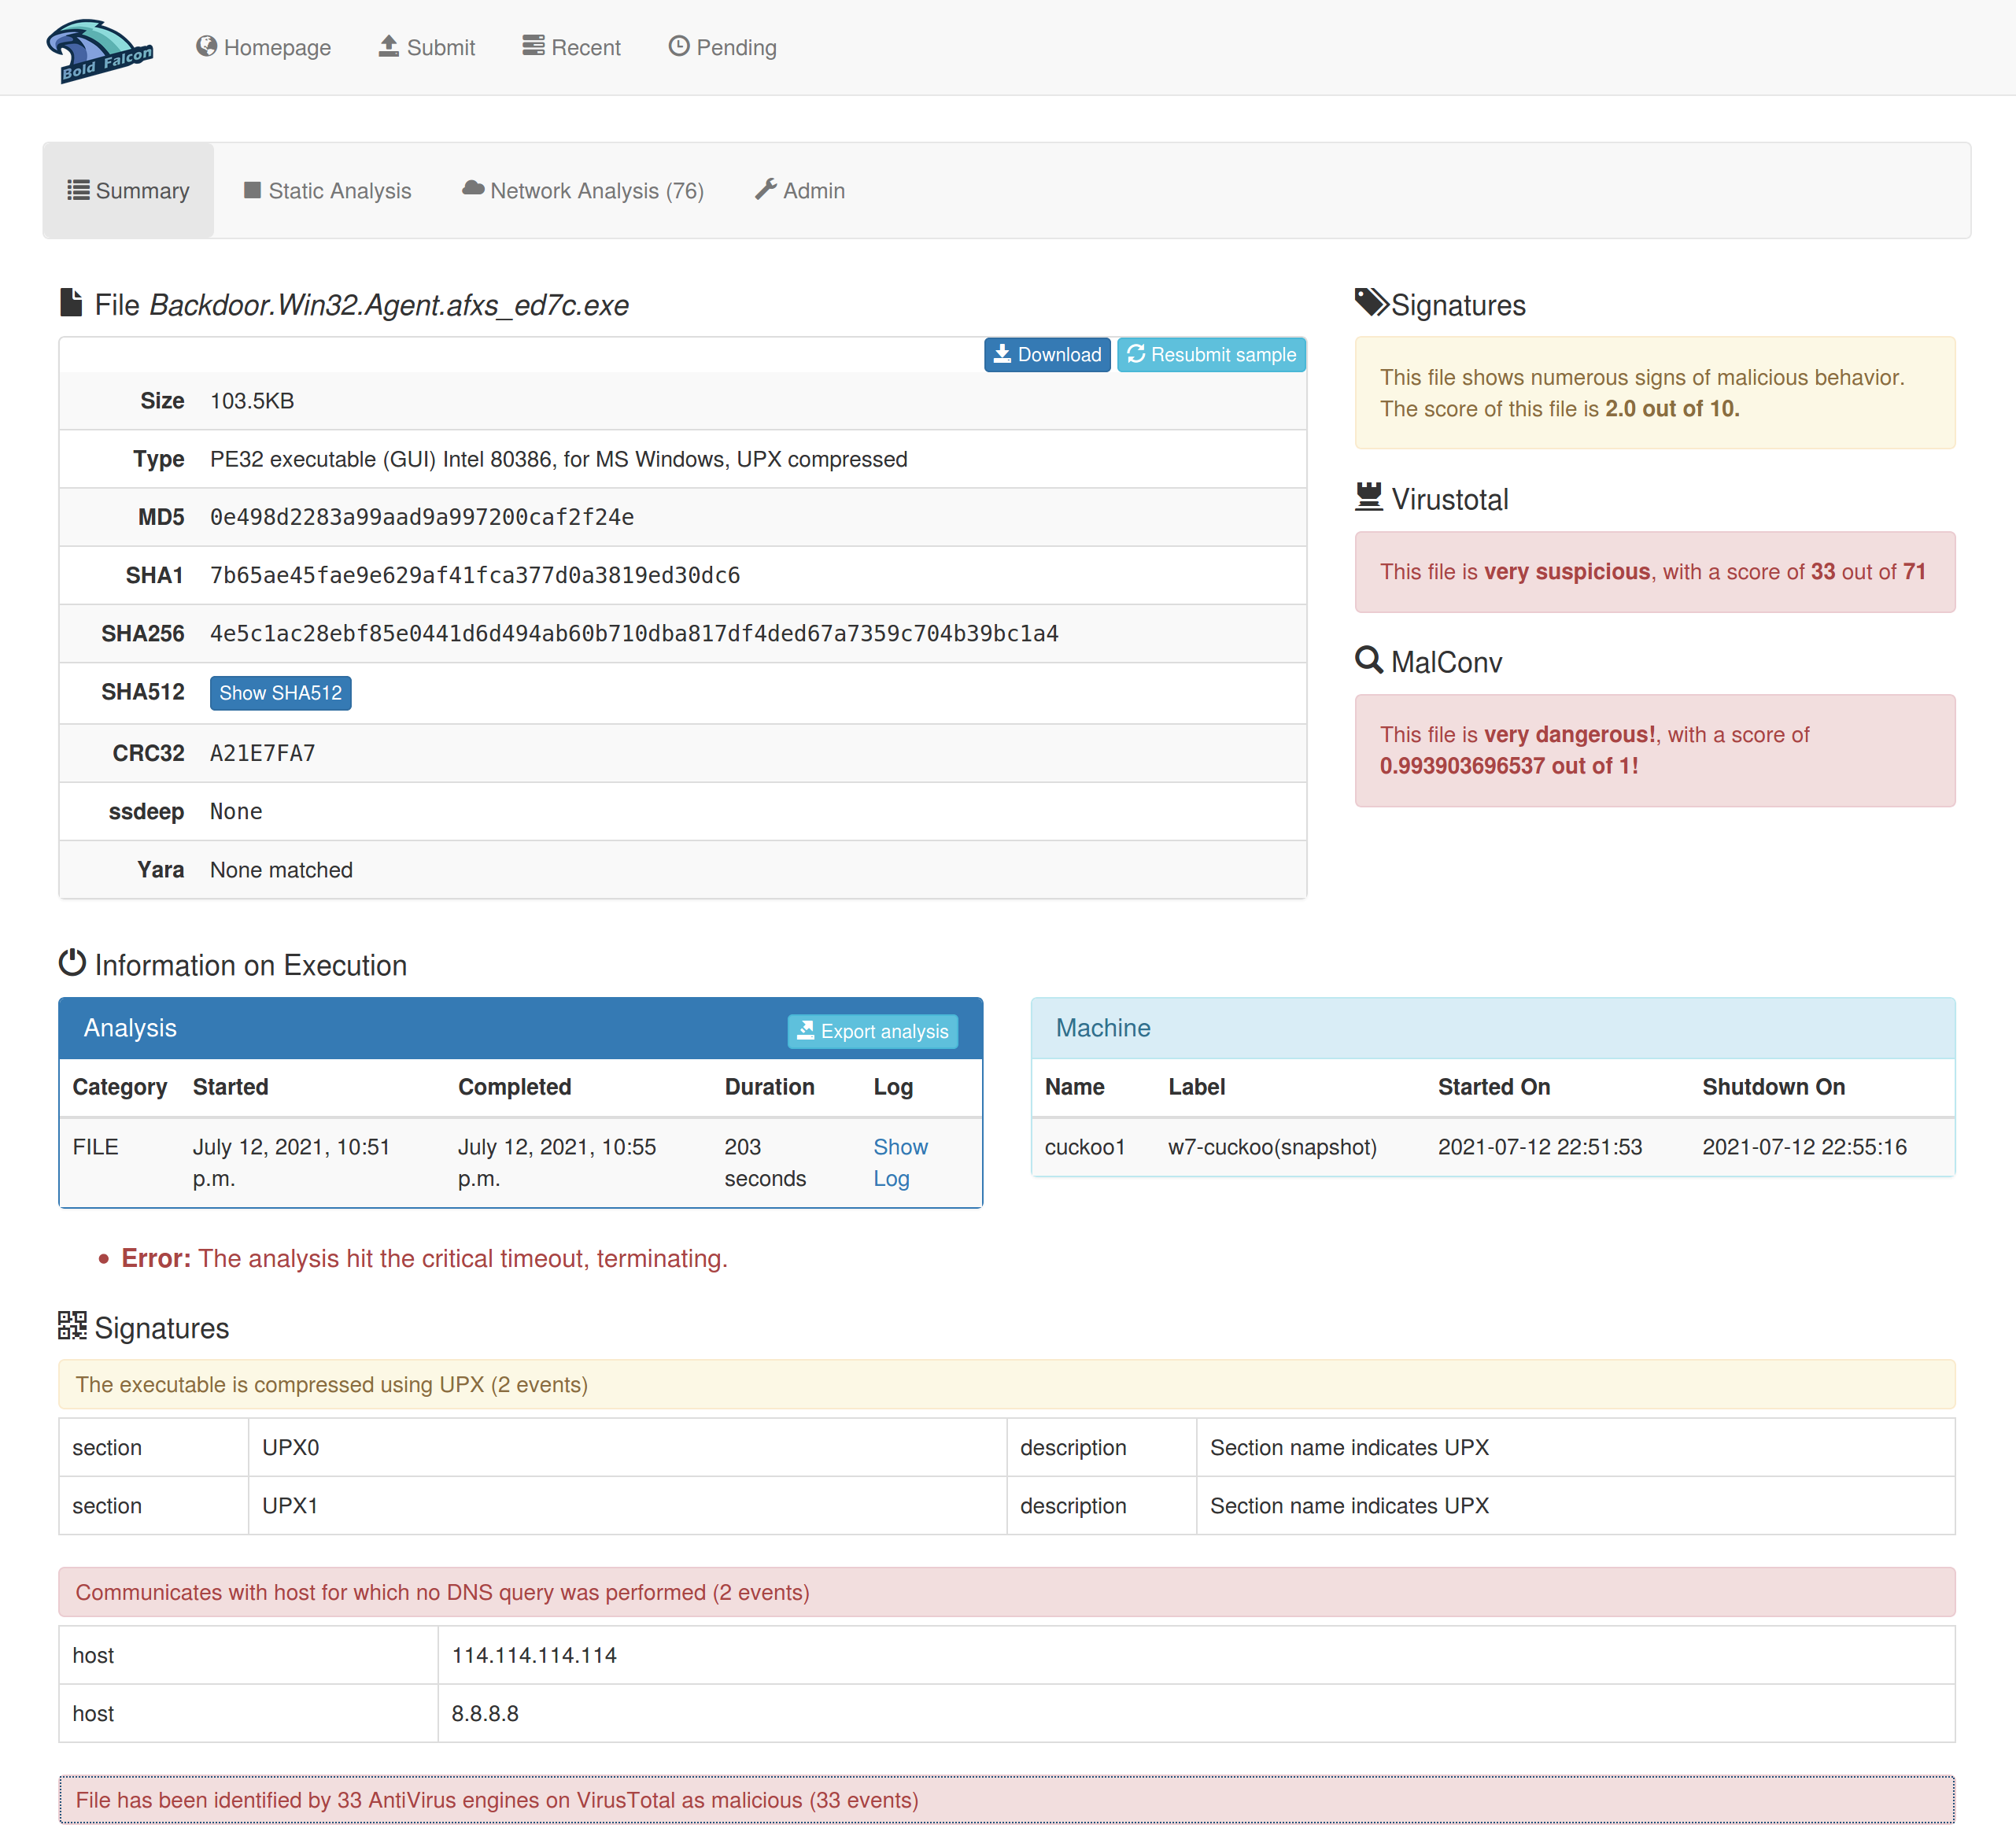Open the Recent analyses page
Screen dimensions: 2016x1843
[571, 47]
